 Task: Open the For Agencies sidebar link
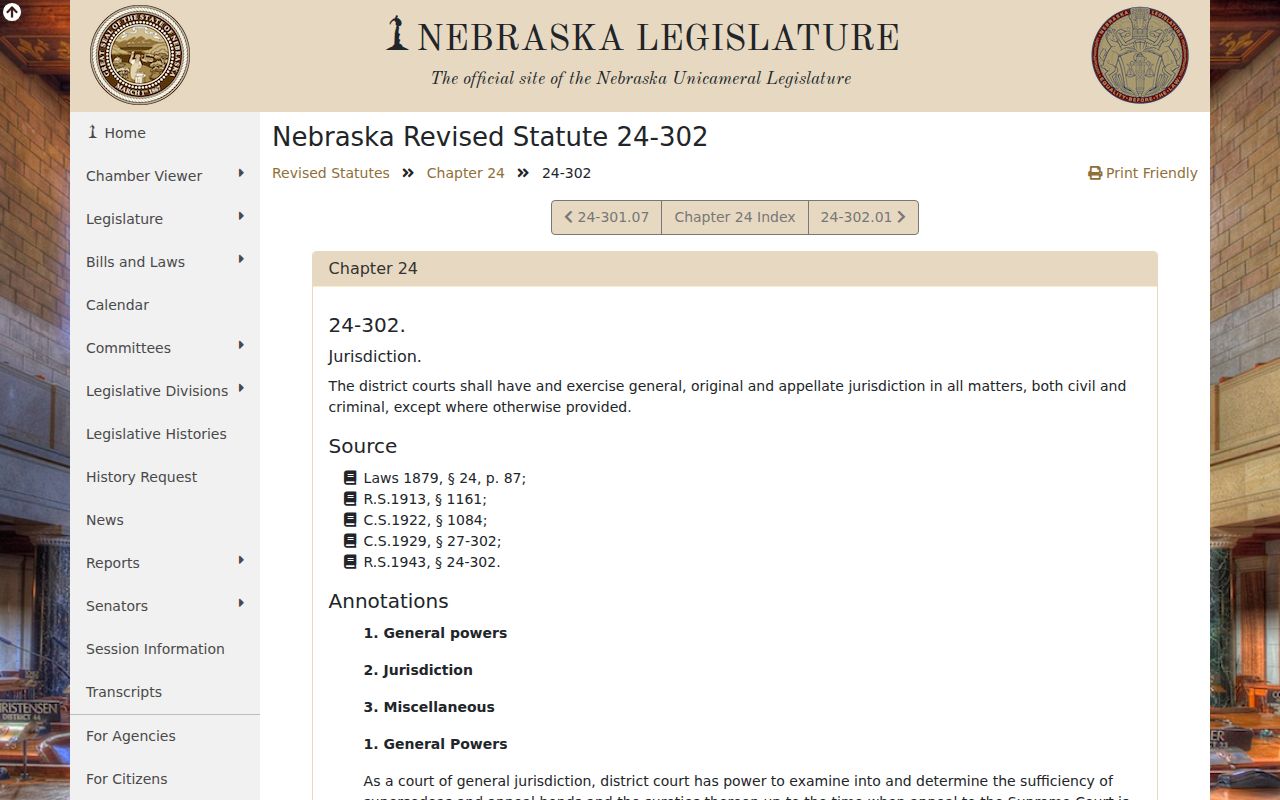pos(165,736)
